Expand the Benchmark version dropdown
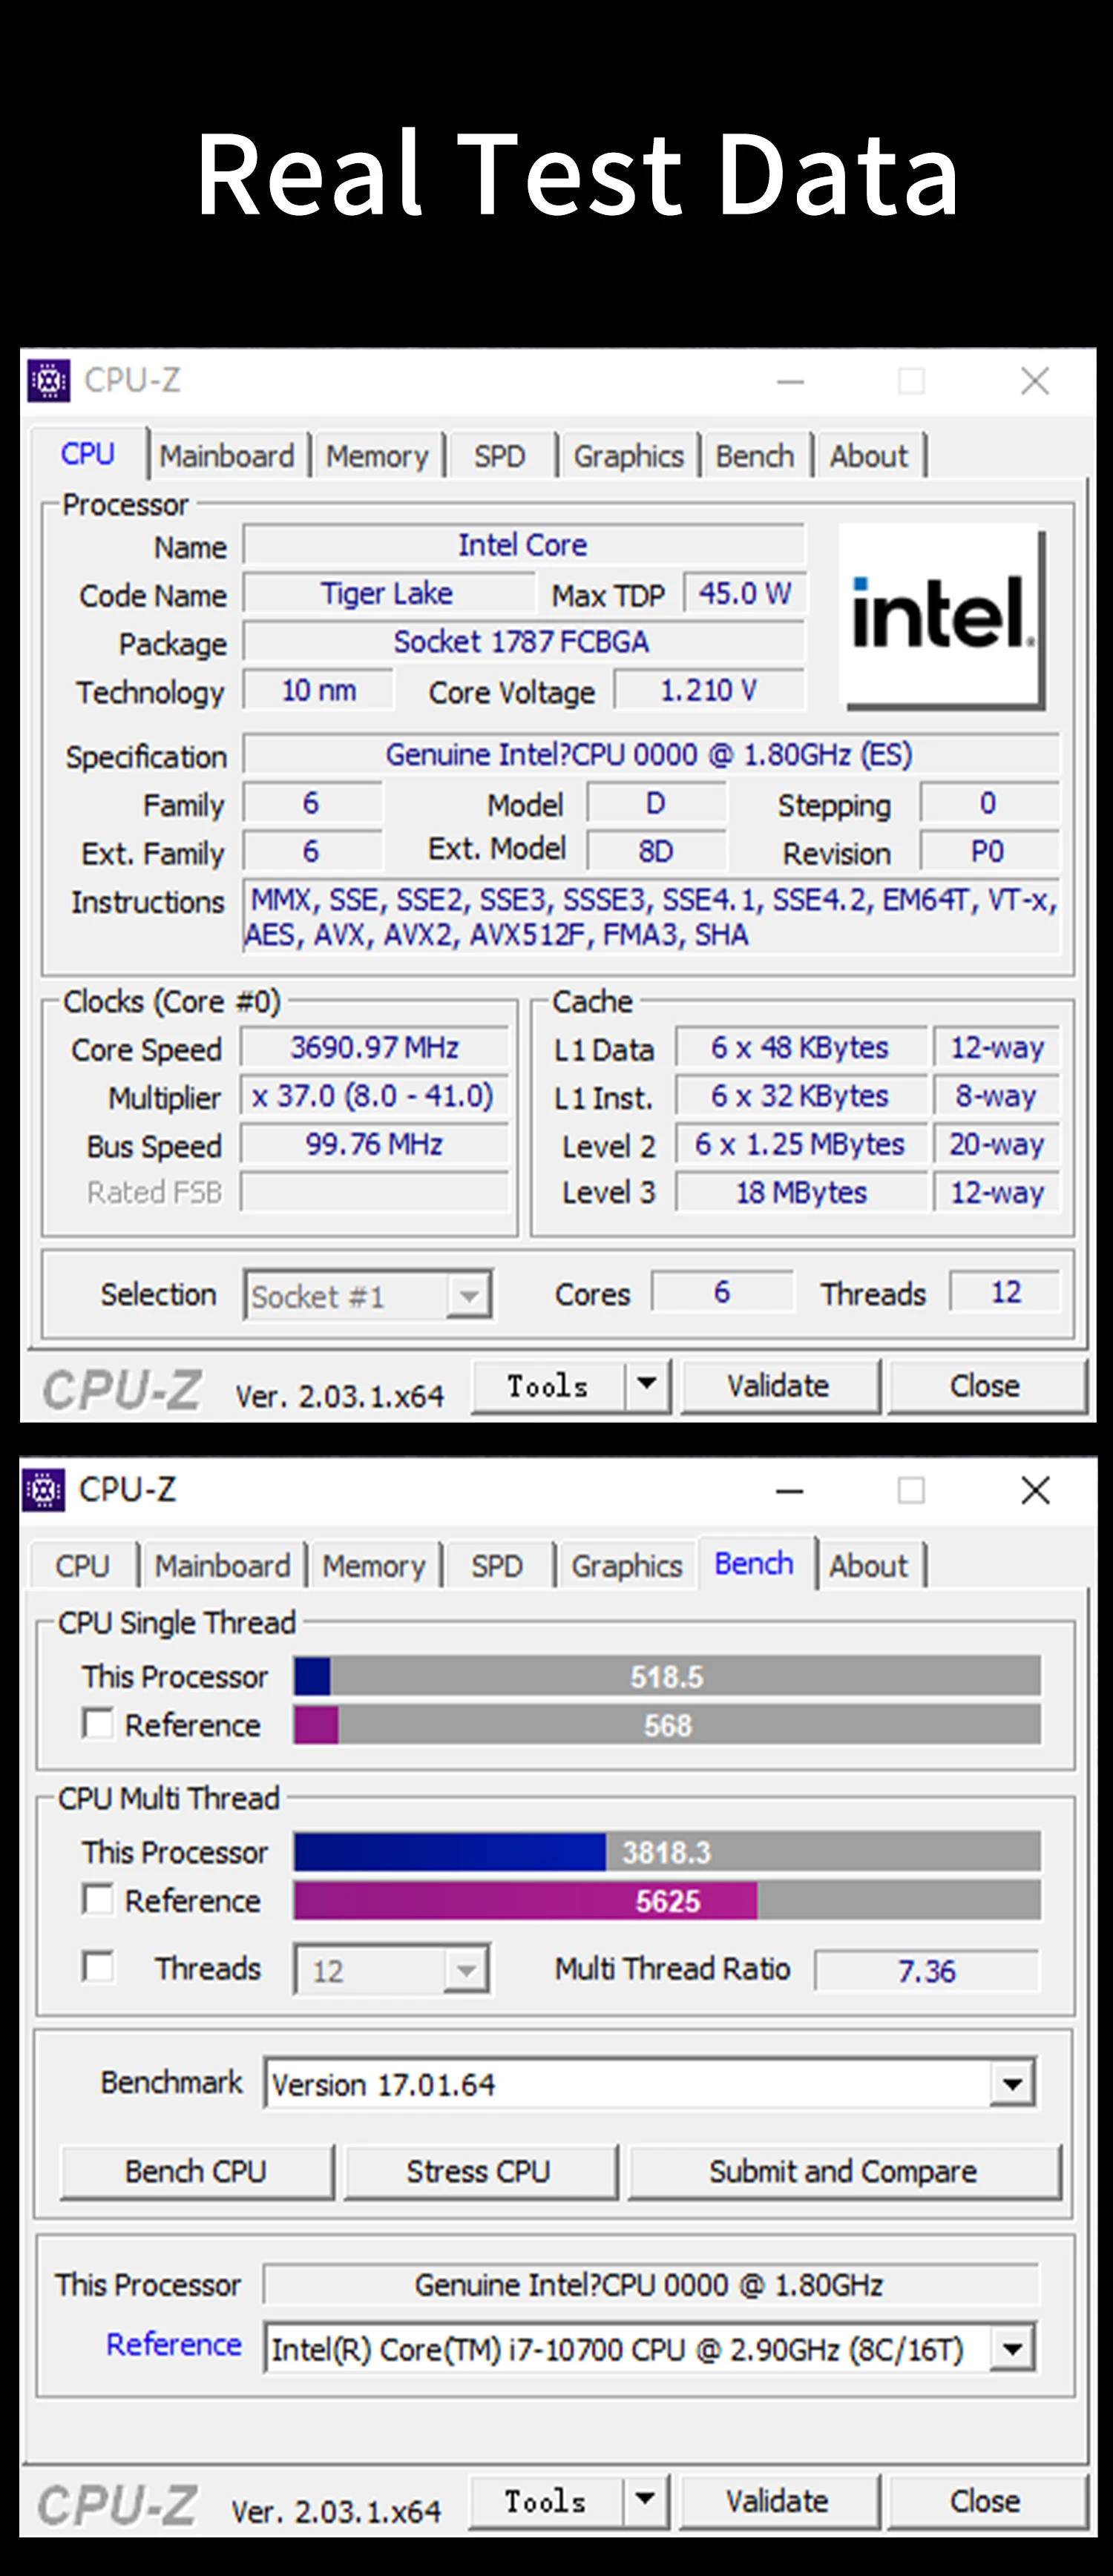Viewport: 1113px width, 2576px height. coord(1012,2084)
